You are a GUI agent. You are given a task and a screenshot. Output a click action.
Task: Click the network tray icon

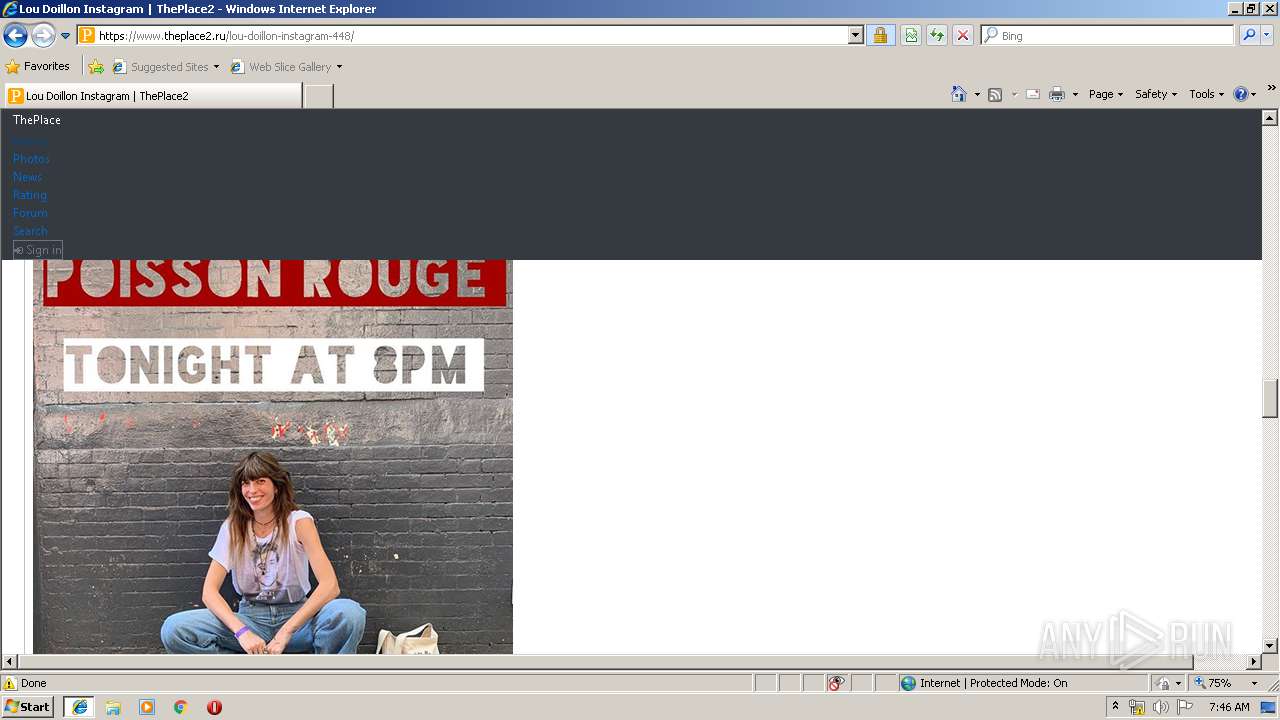coord(1137,707)
